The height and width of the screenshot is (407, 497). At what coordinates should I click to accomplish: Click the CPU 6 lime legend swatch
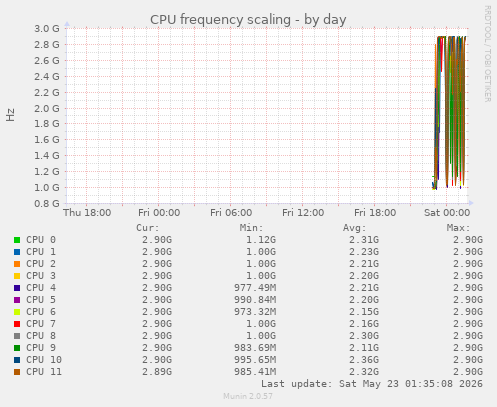17,312
